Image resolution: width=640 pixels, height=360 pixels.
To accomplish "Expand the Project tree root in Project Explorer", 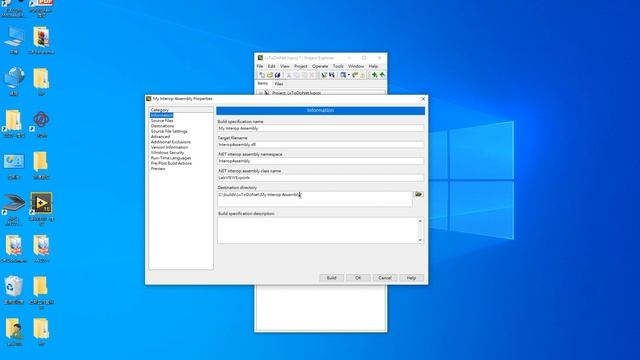I will pos(260,93).
